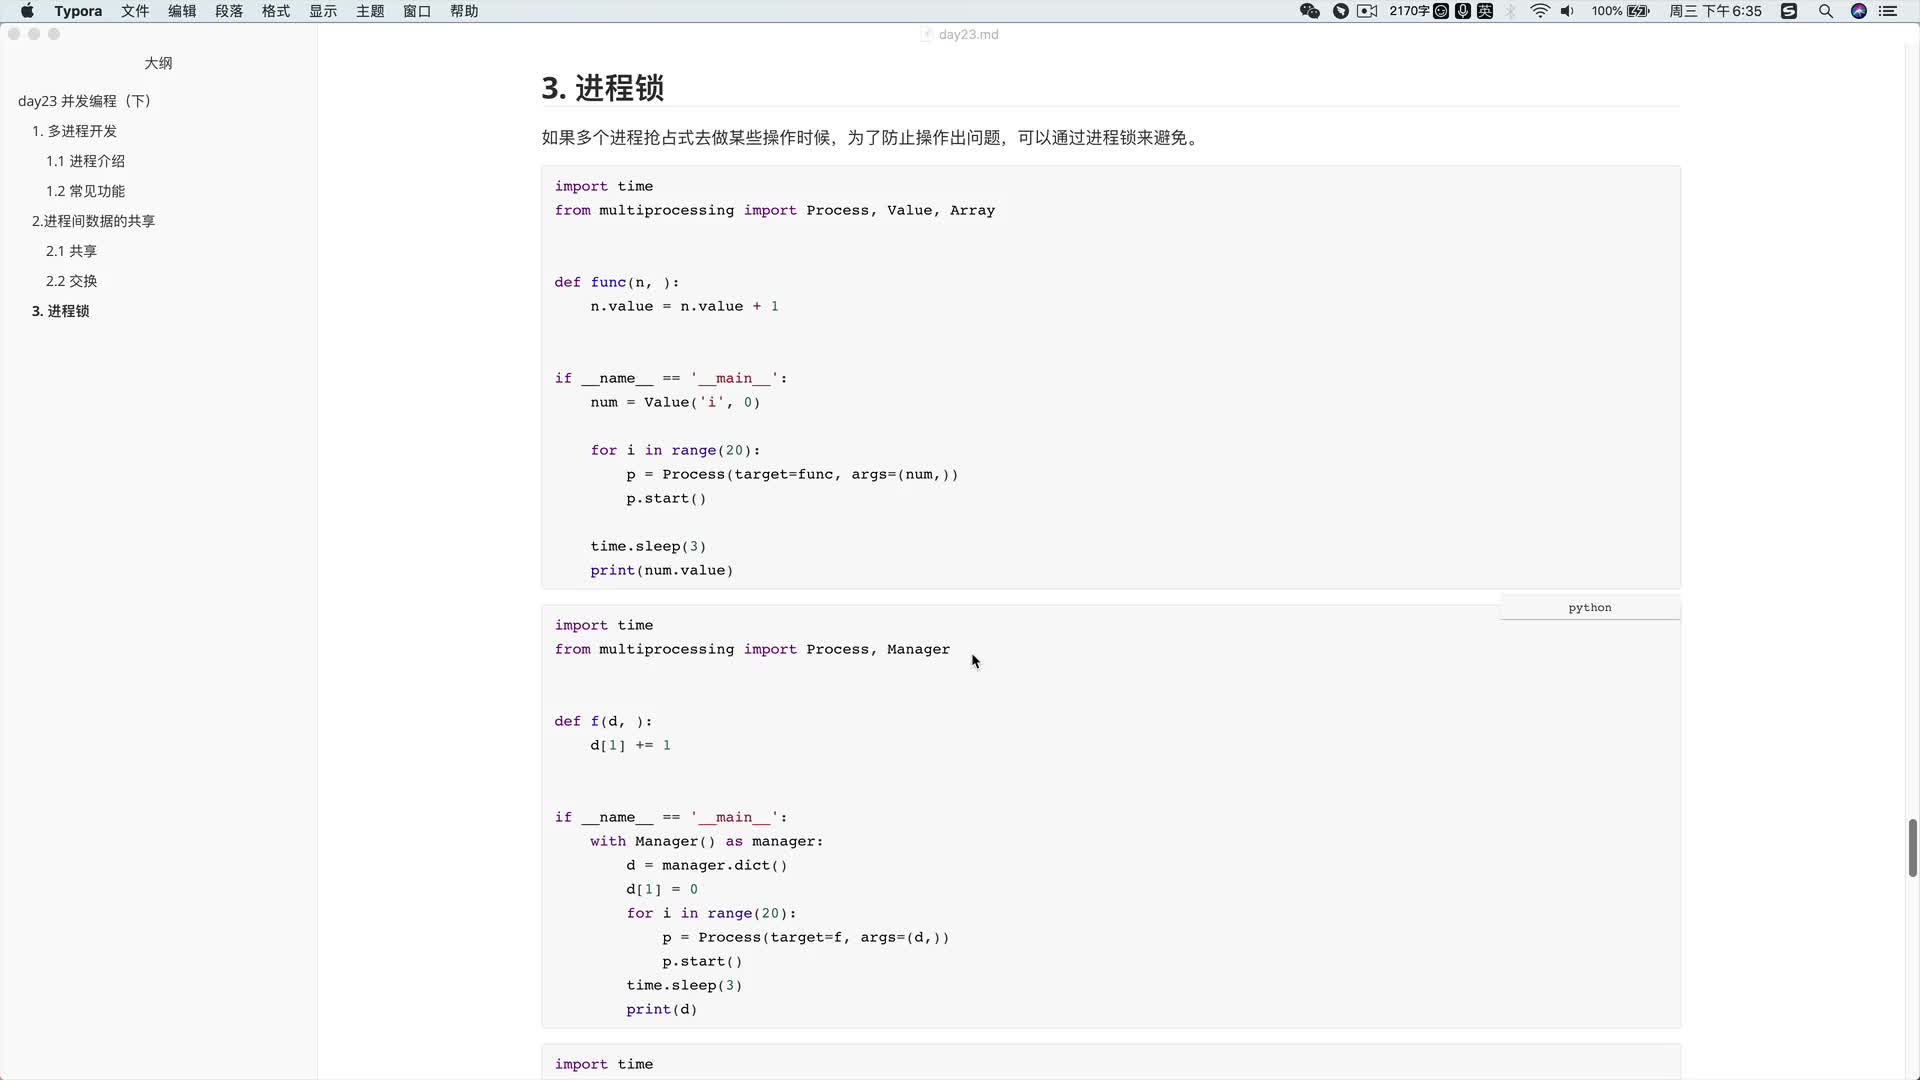Click the date and time 周三 下午6:35
Viewport: 1920px width, 1080px height.
click(1715, 11)
